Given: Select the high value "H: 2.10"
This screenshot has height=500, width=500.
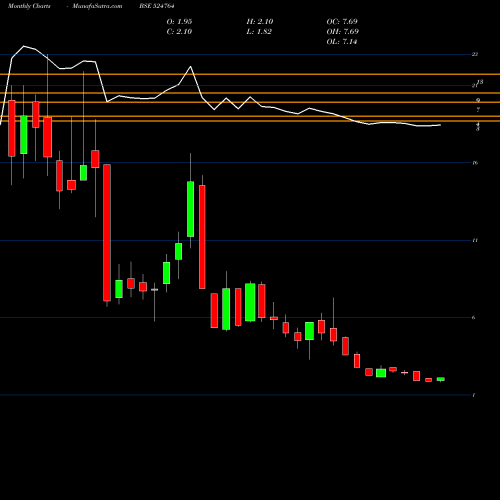Looking at the screenshot, I should [260, 22].
